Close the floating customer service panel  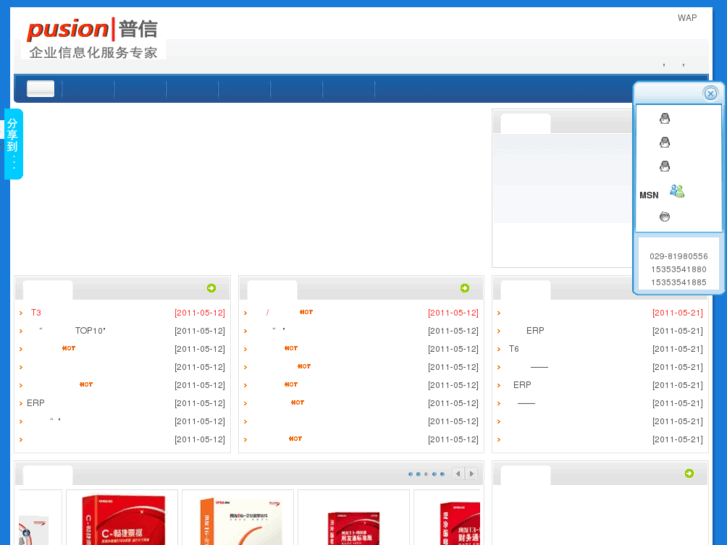coord(710,94)
